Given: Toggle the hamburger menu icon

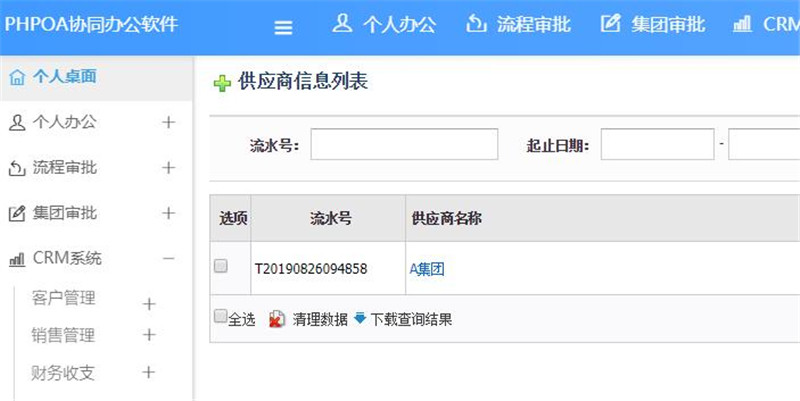Looking at the screenshot, I should pos(283,27).
